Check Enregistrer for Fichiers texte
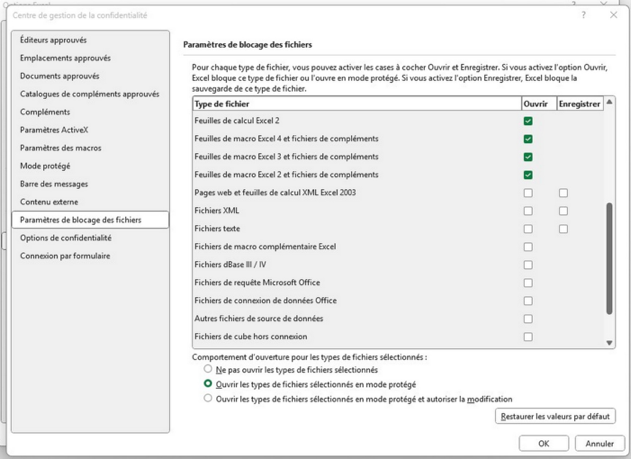Image resolution: width=631 pixels, height=459 pixels. point(563,229)
